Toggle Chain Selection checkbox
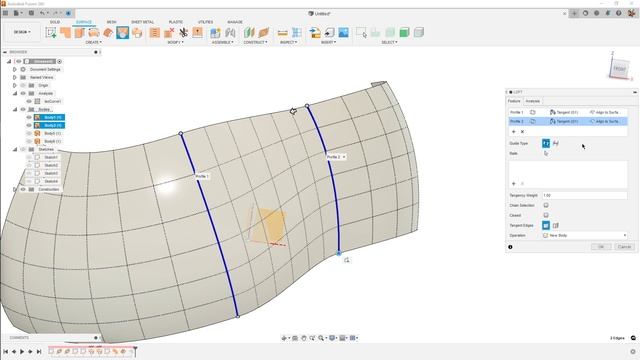 click(546, 205)
